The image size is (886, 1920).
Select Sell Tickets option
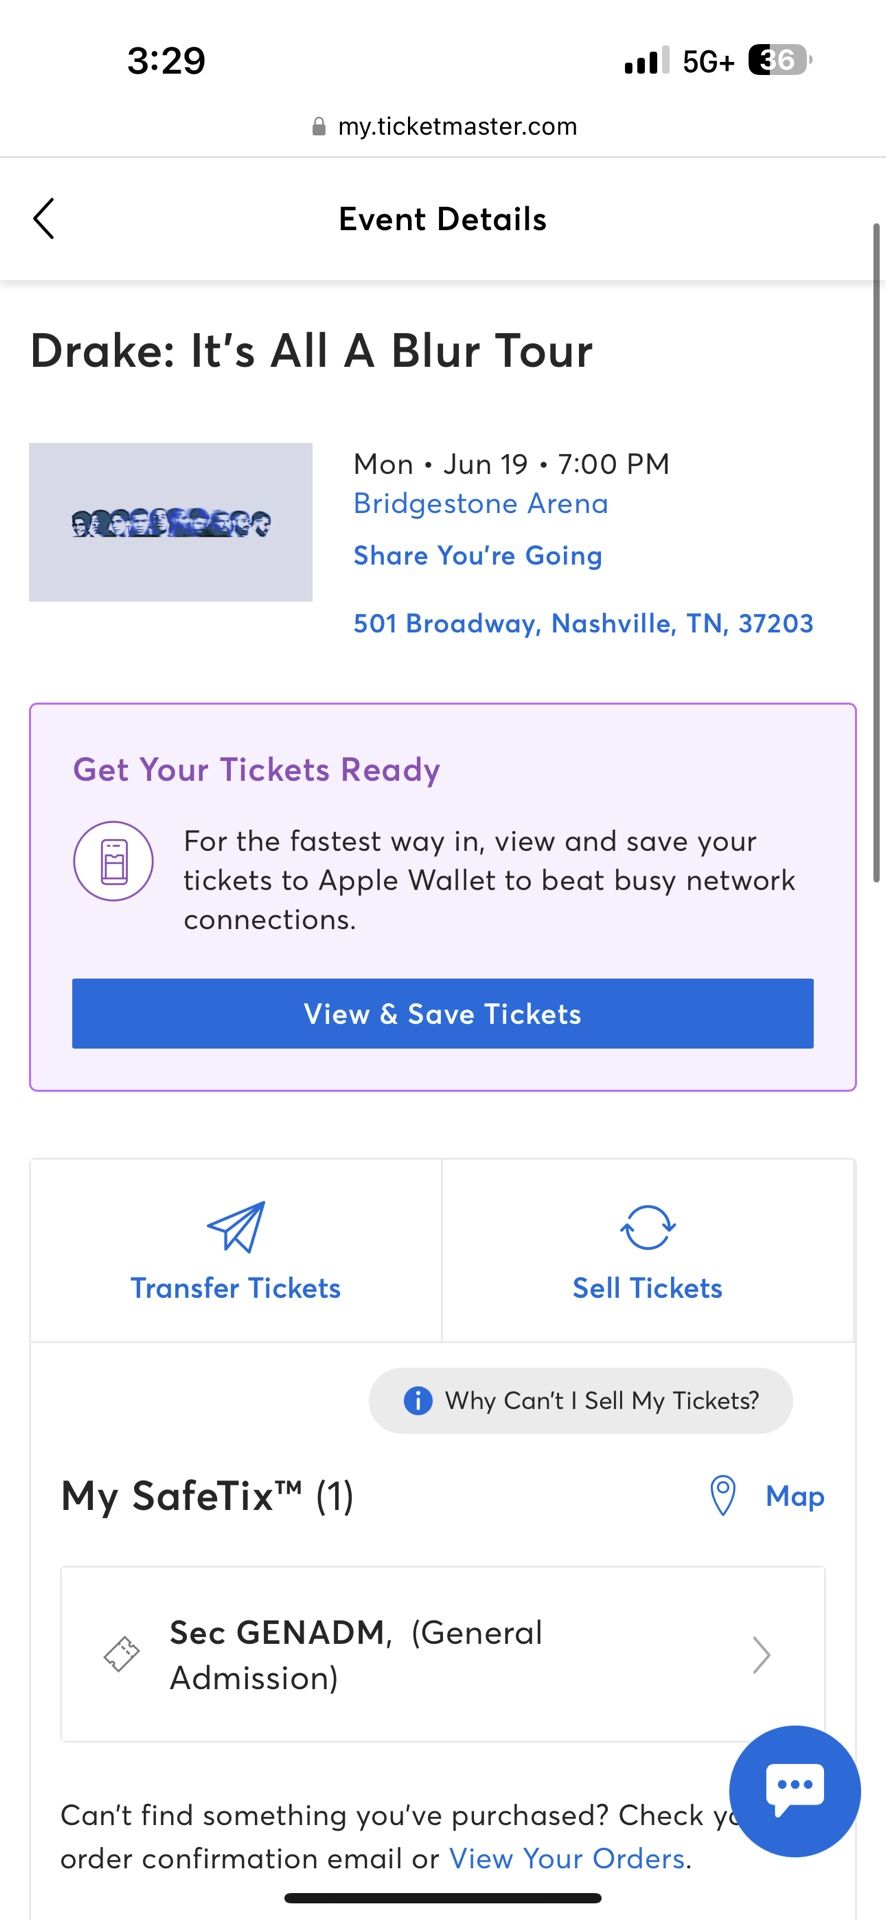[648, 1251]
